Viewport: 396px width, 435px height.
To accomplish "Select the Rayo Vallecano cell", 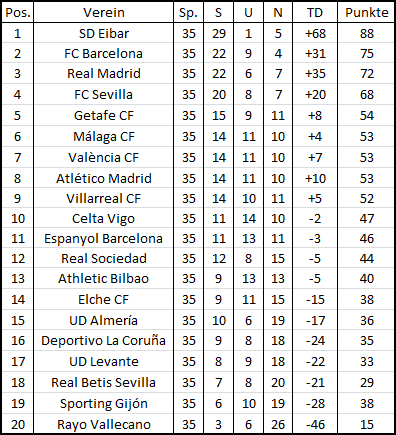I will pyautogui.click(x=104, y=424).
